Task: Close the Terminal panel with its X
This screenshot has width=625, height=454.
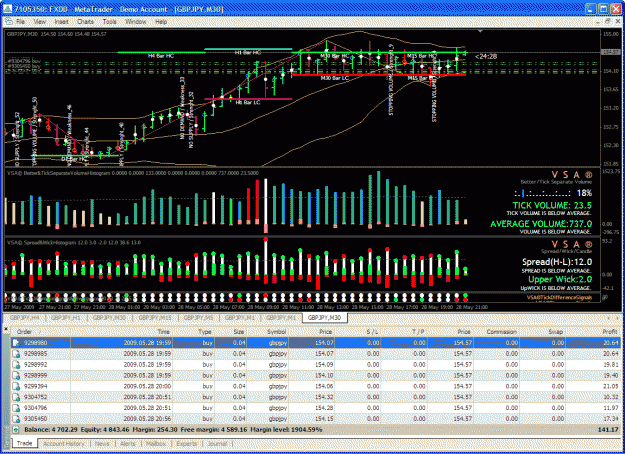Action: tap(6, 329)
